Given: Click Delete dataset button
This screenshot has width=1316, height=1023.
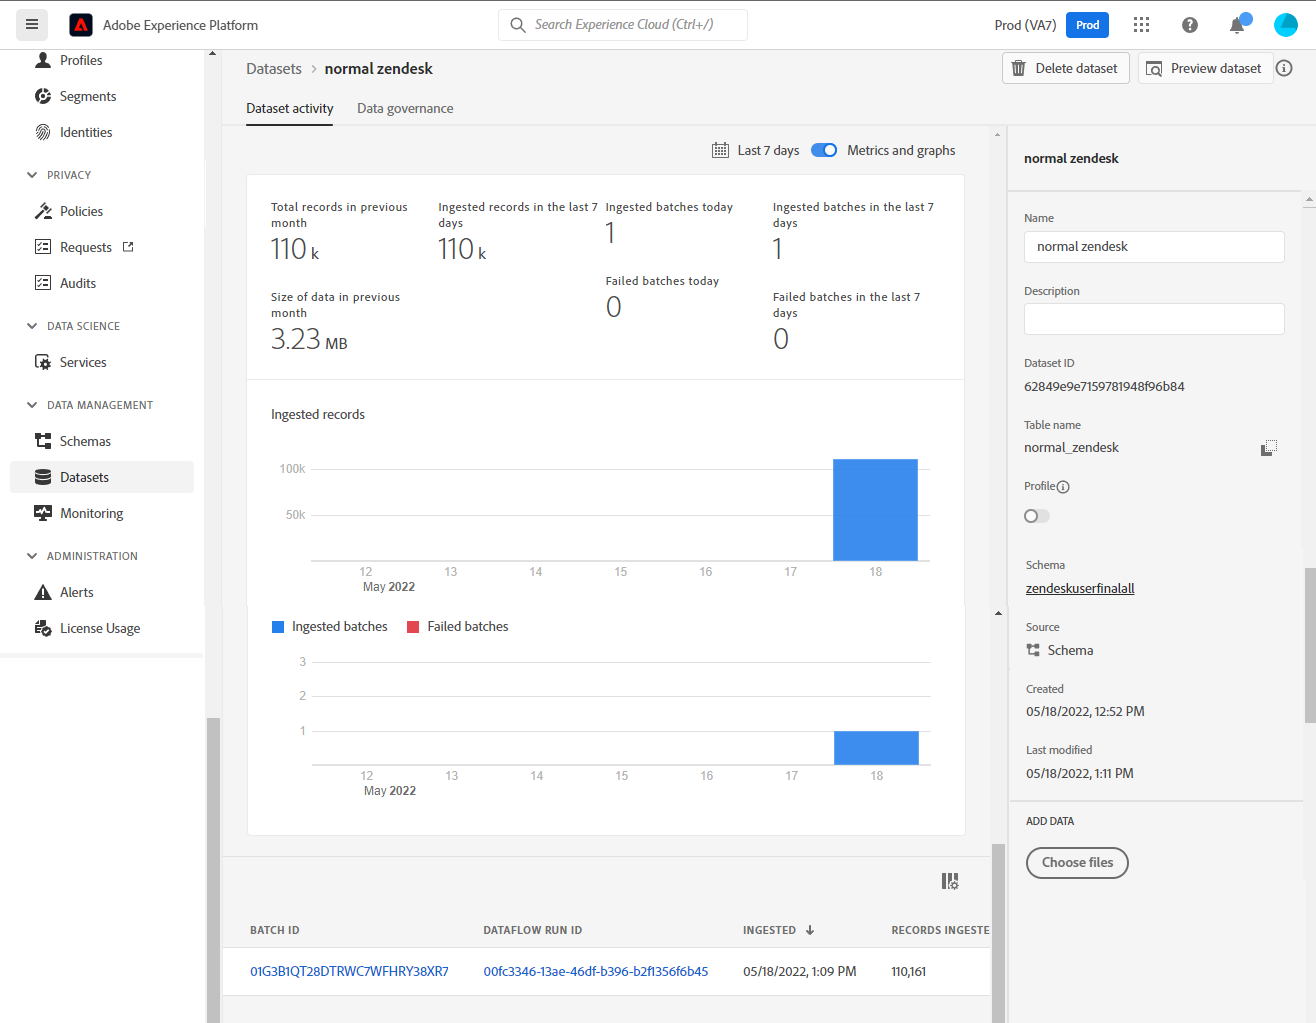Looking at the screenshot, I should (1066, 68).
